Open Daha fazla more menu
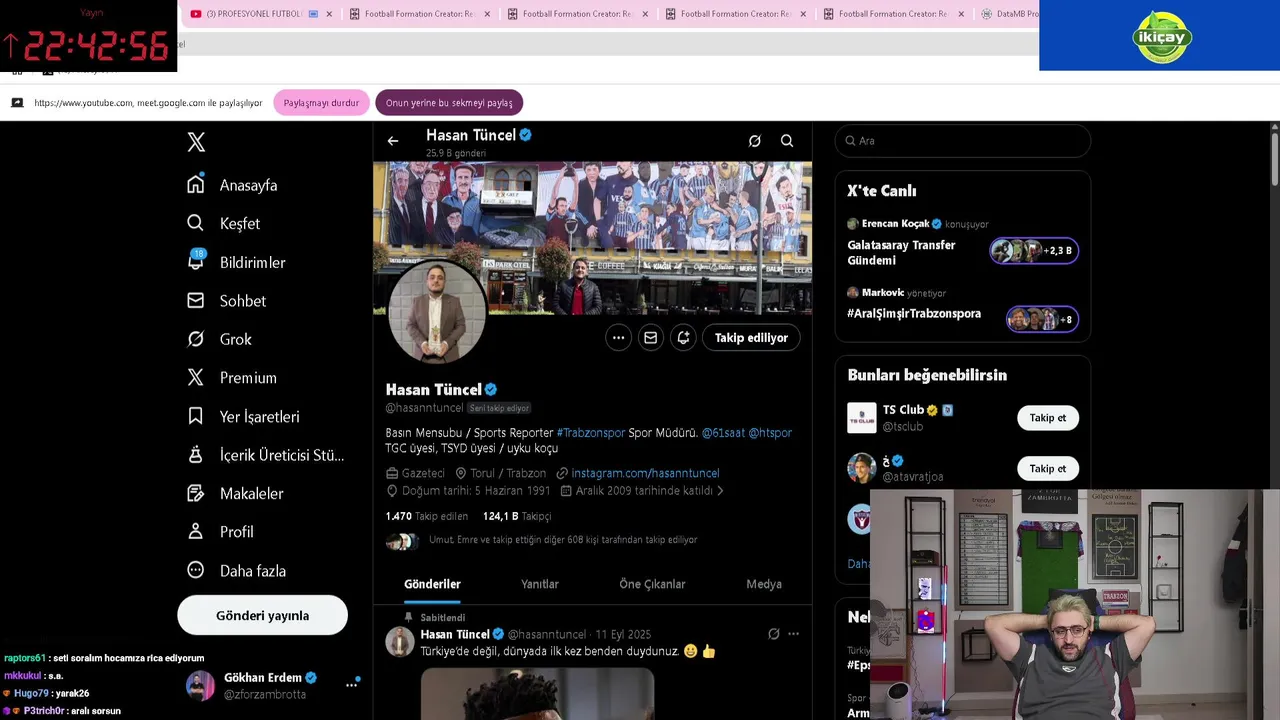Image resolution: width=1280 pixels, height=720 pixels. coord(236,570)
